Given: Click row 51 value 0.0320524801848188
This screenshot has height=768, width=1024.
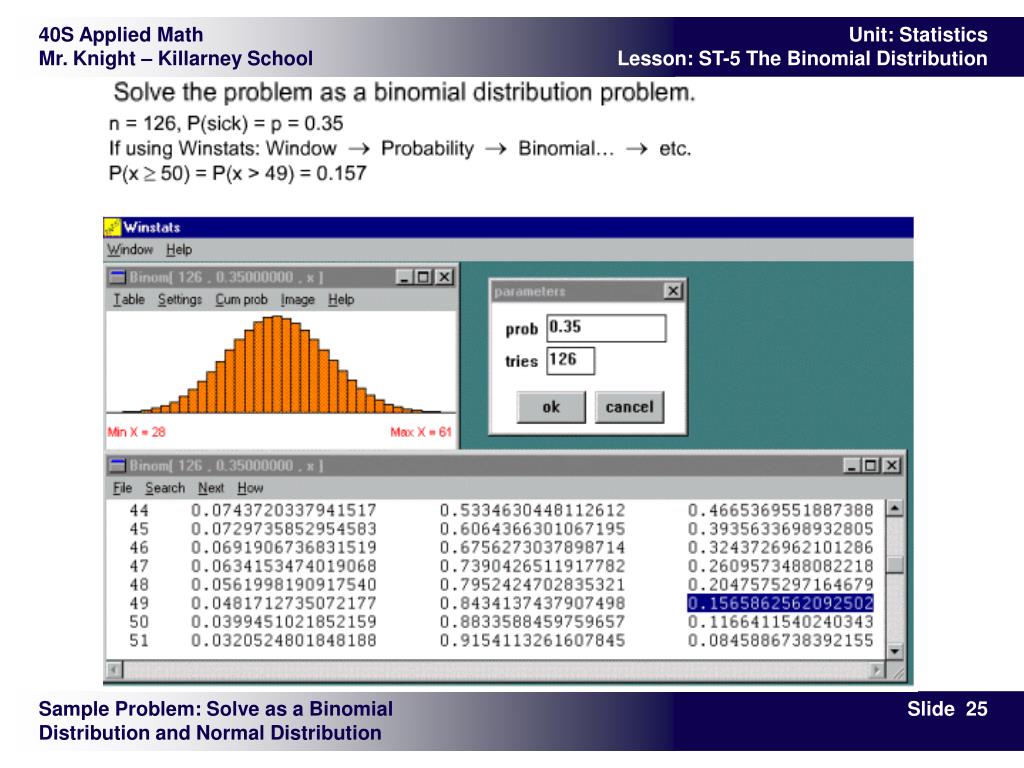Looking at the screenshot, I should point(283,640).
